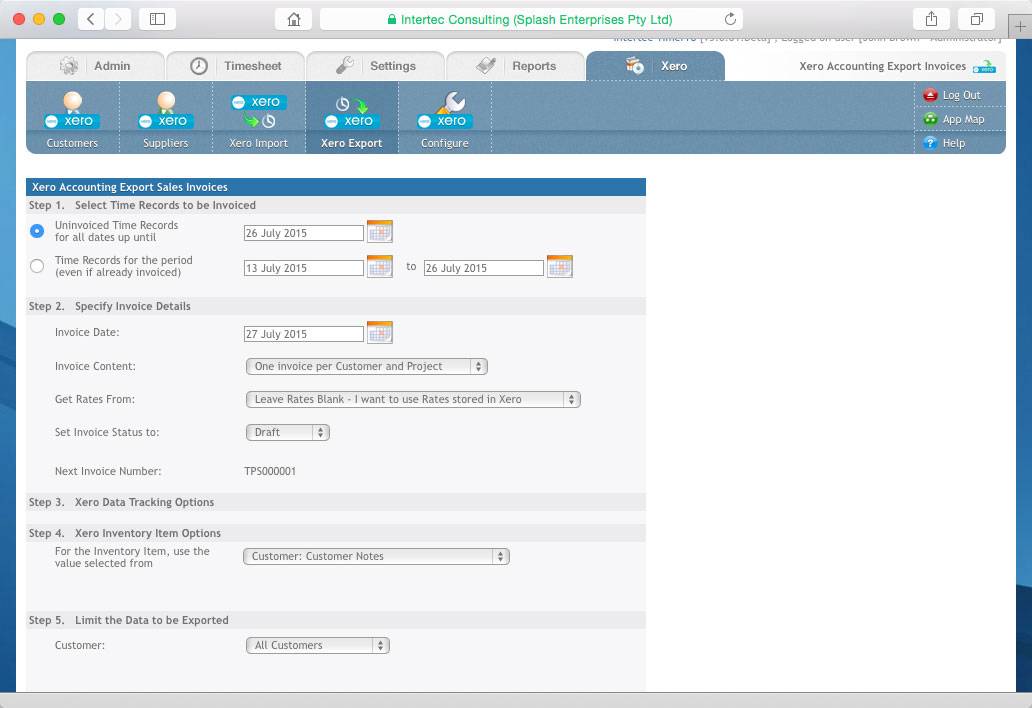Click the Xero export icon beside page title
This screenshot has width=1032, height=708.
[985, 66]
